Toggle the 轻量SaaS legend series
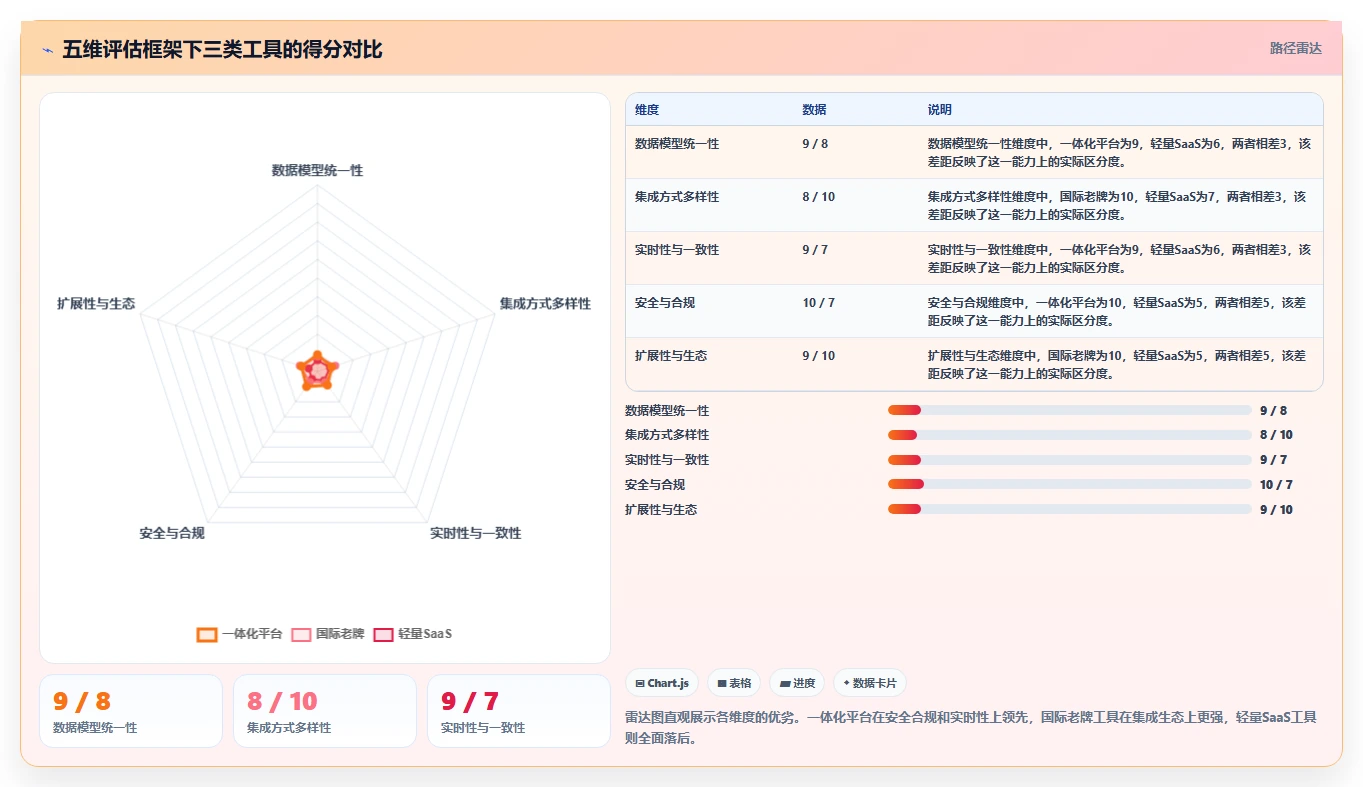Image resolution: width=1363 pixels, height=787 pixels. 413,634
